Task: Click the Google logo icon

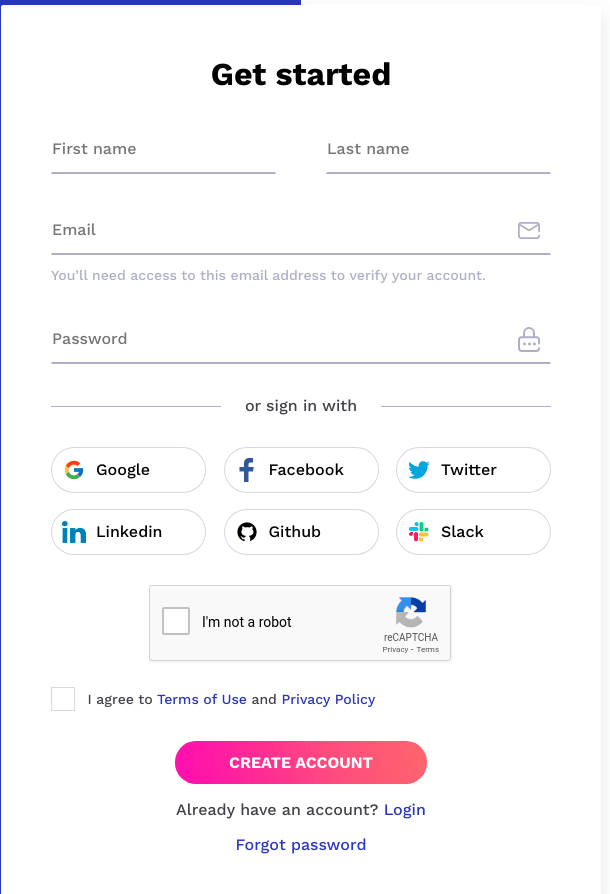Action: [x=74, y=470]
